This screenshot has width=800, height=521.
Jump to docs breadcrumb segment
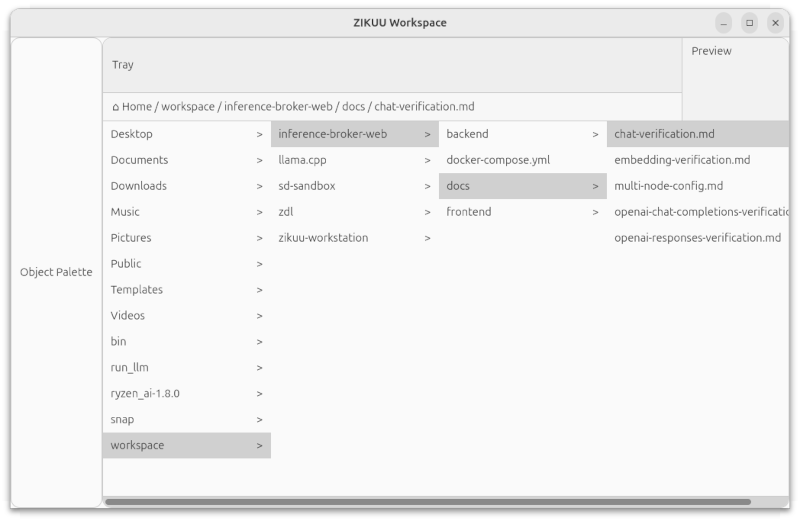tap(353, 107)
